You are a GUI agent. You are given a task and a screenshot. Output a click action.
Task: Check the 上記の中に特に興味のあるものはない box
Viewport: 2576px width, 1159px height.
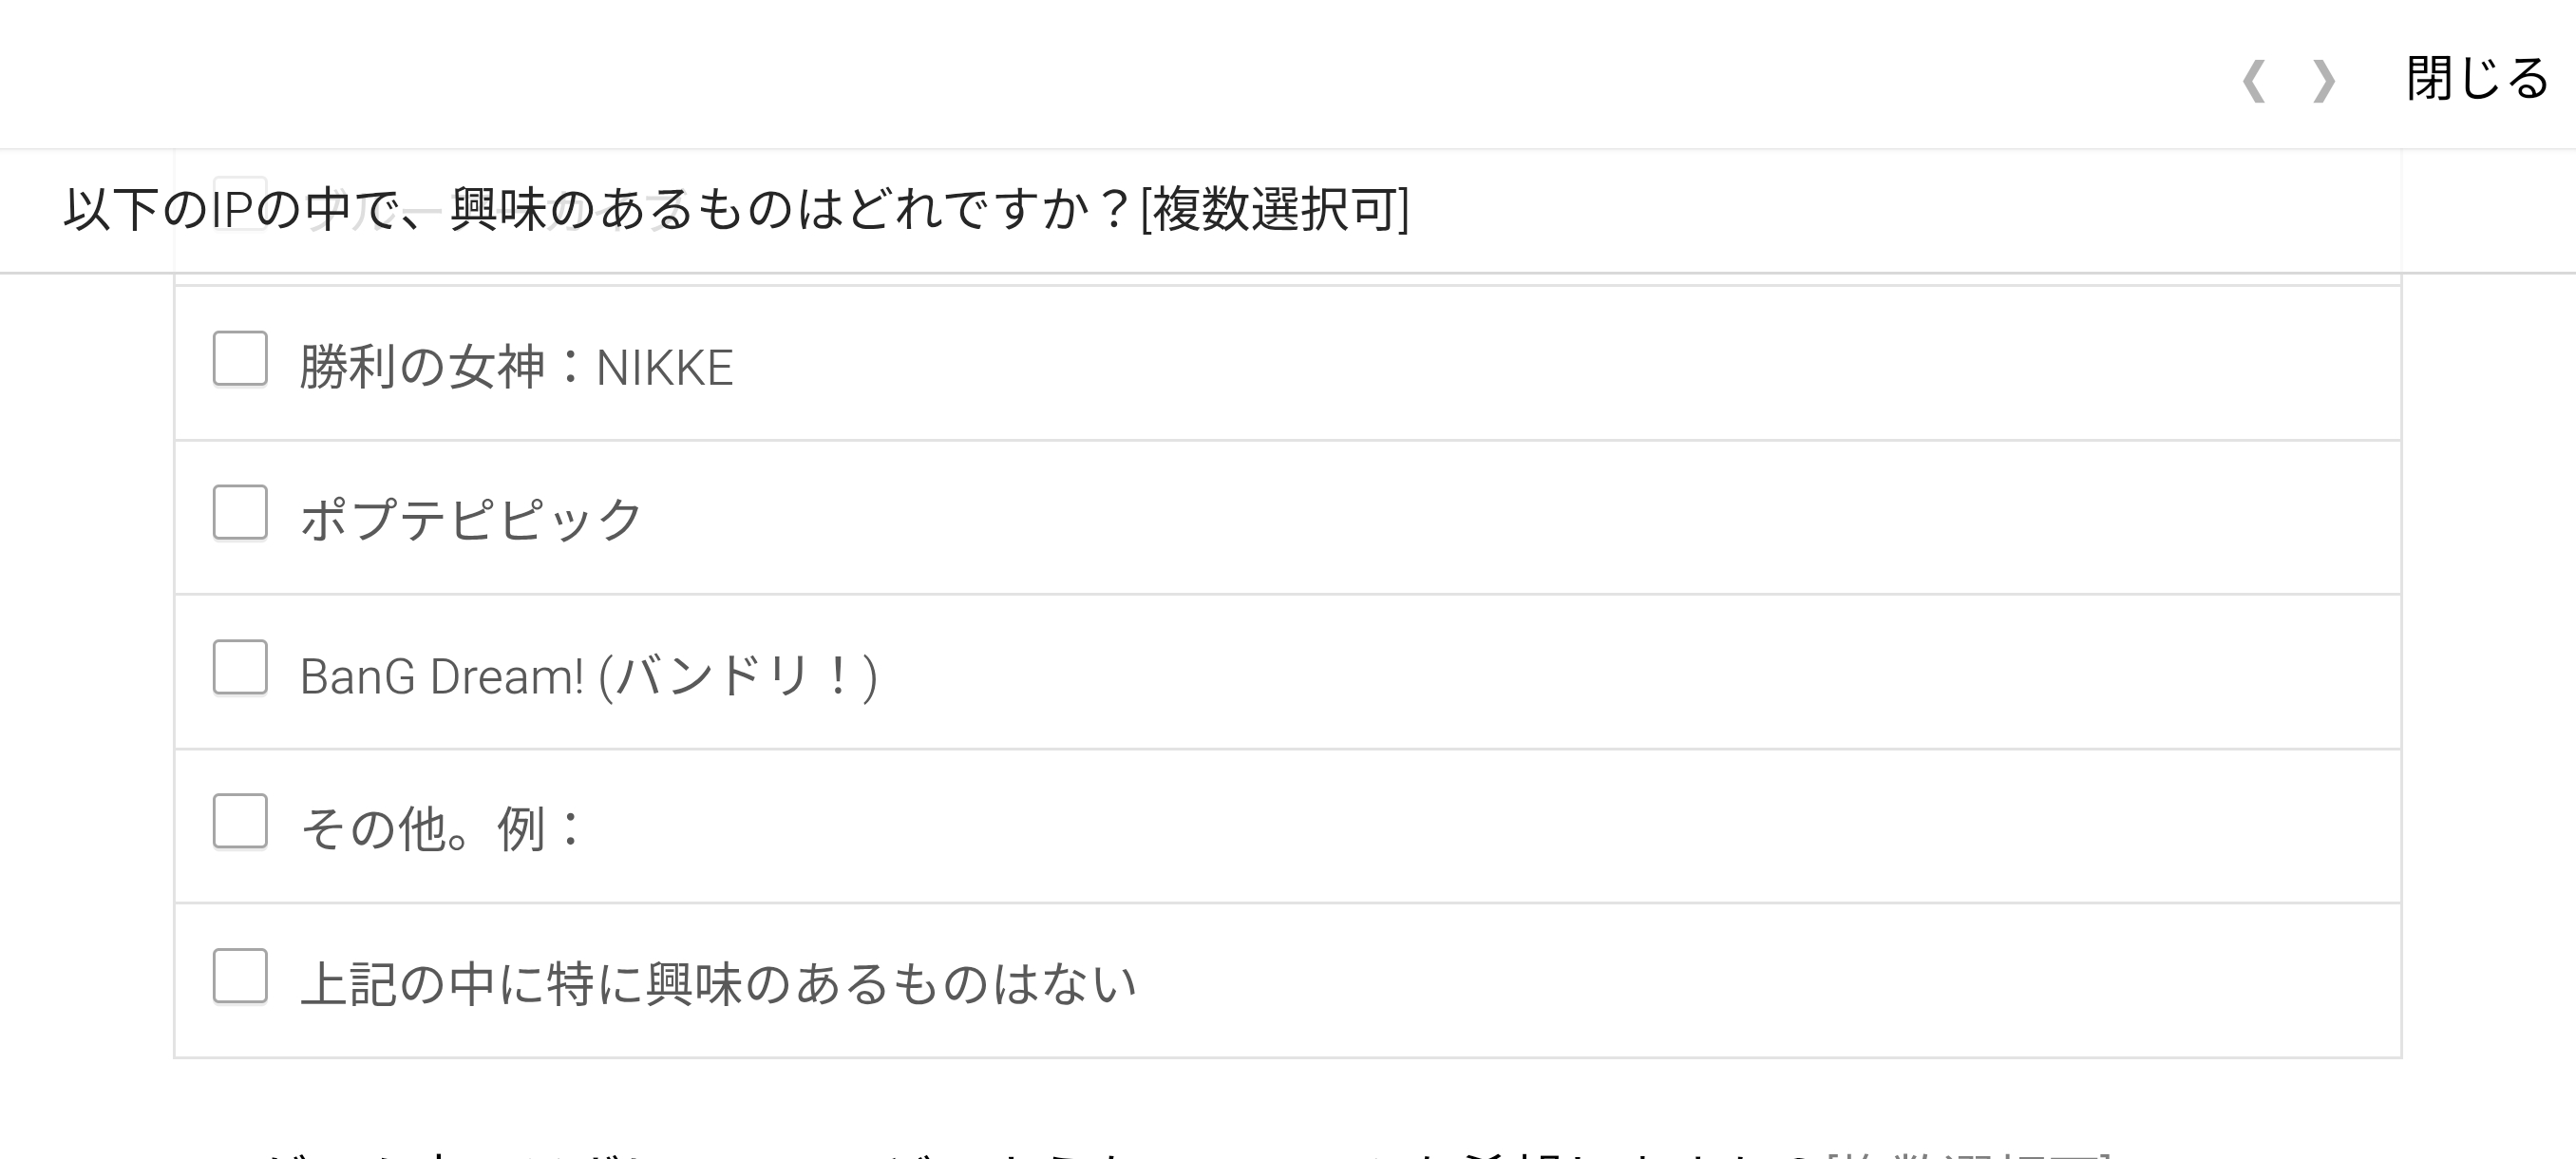click(240, 976)
